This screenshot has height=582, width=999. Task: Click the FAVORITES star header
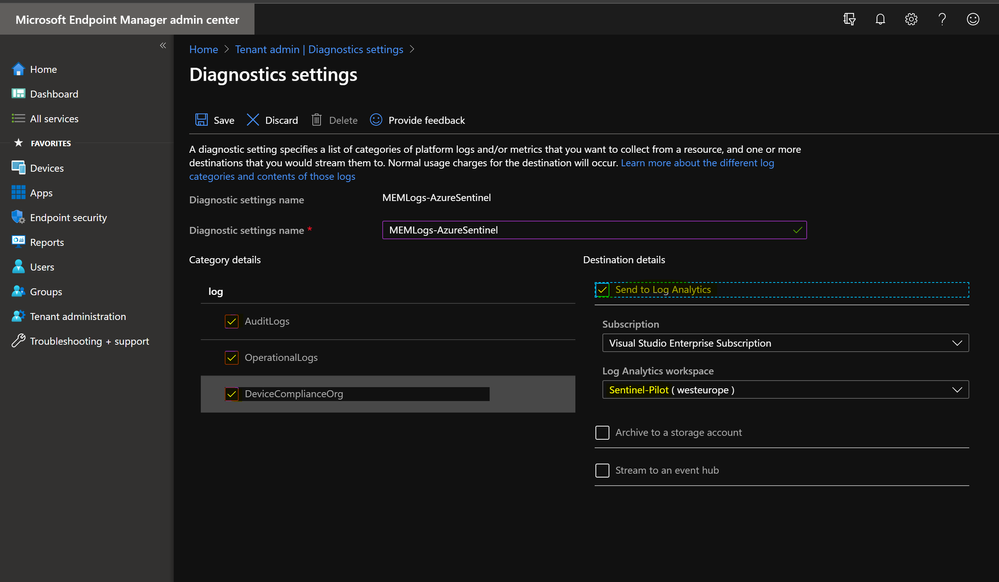click(x=43, y=143)
